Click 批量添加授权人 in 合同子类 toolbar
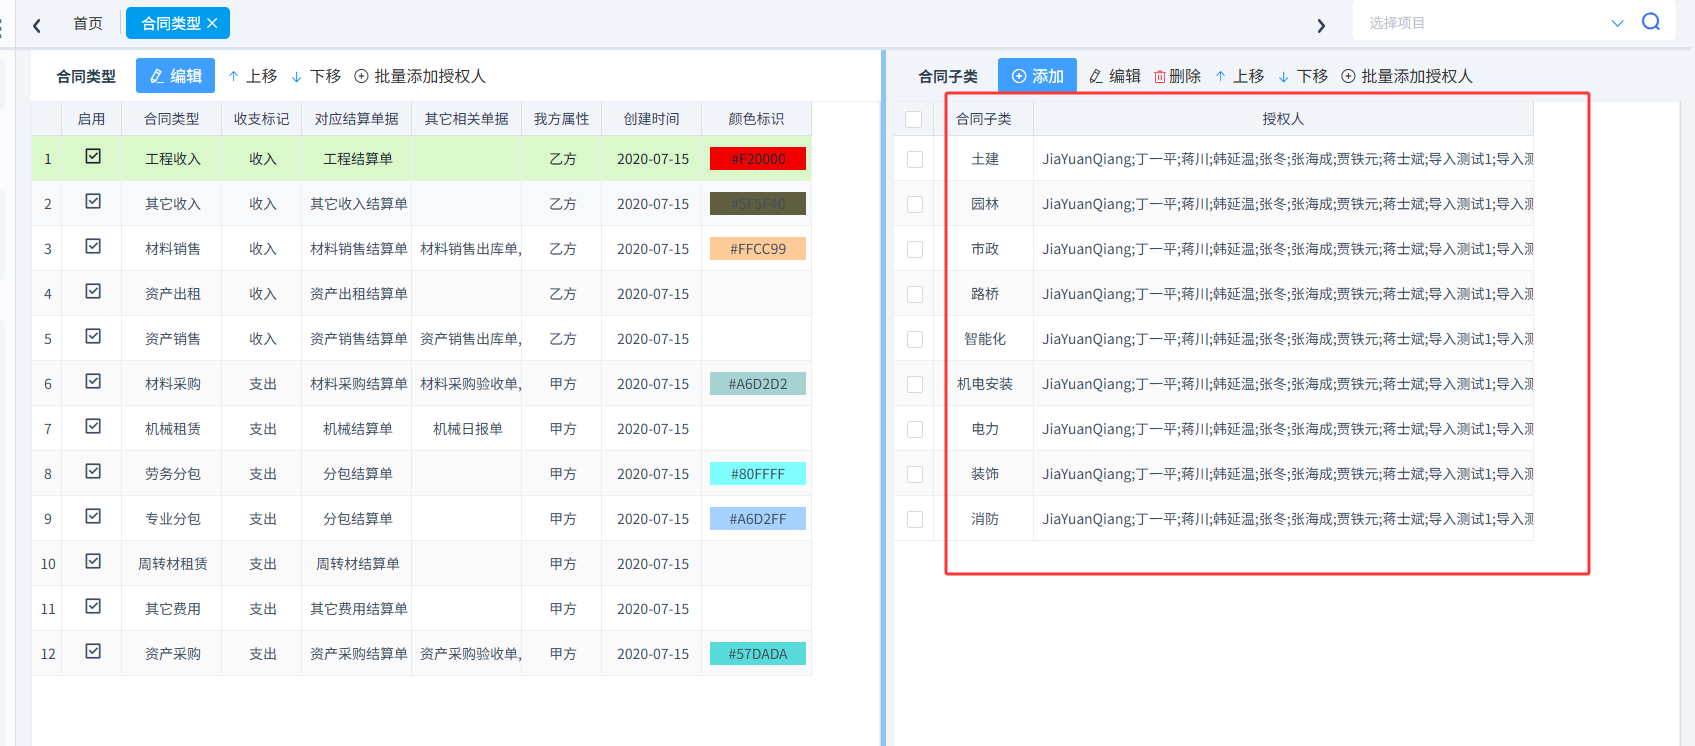The width and height of the screenshot is (1695, 746). click(x=1407, y=76)
